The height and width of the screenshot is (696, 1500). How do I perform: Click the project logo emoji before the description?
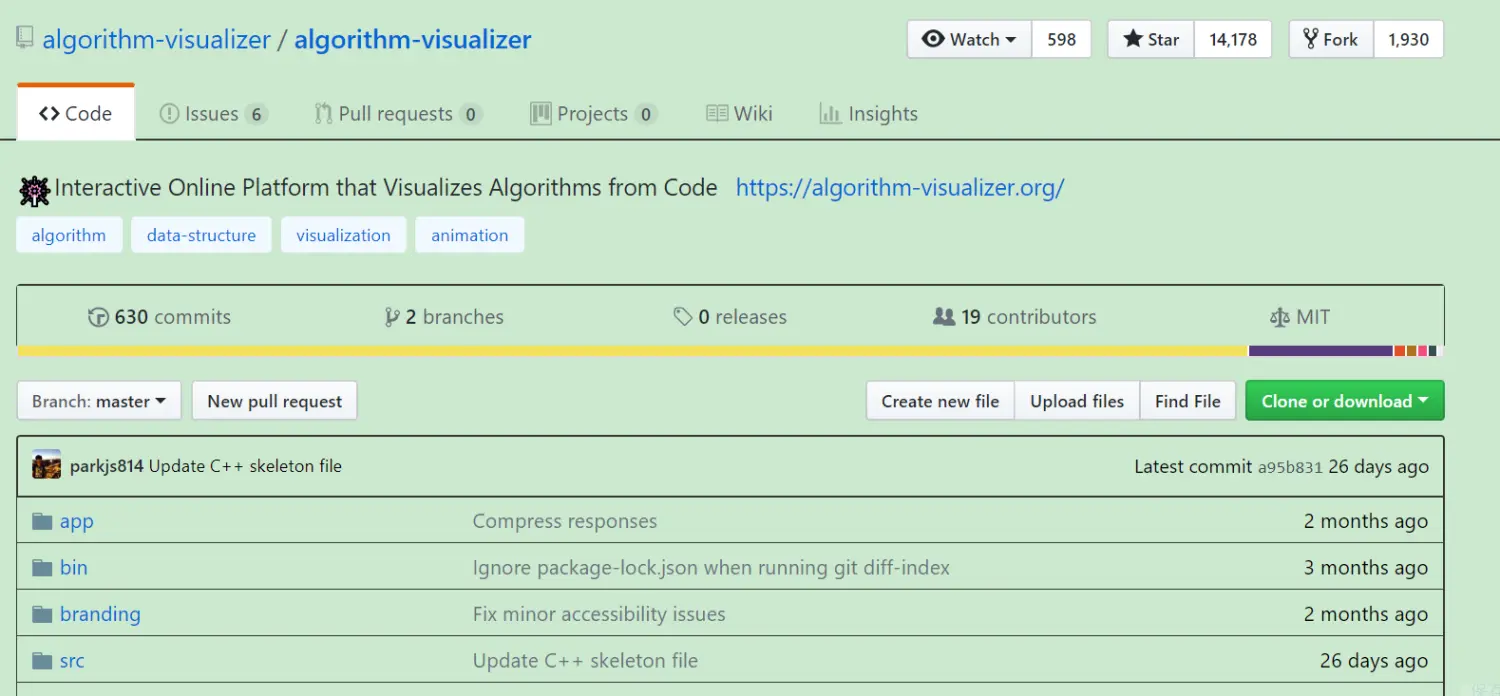[35, 189]
